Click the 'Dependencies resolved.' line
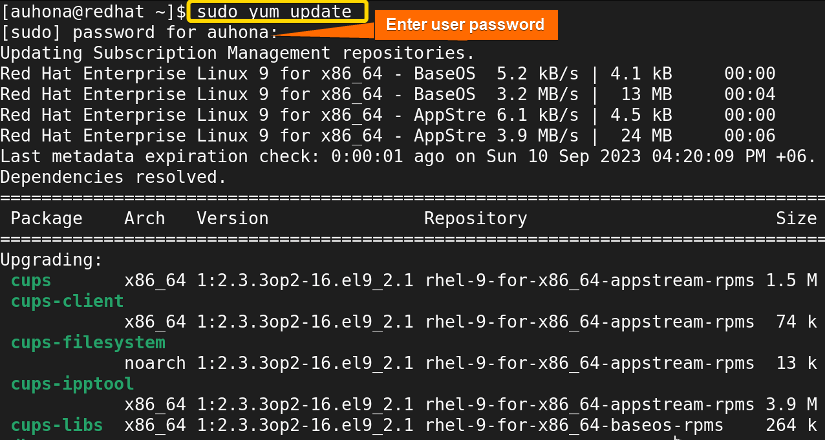Image resolution: width=825 pixels, height=440 pixels. point(114,177)
